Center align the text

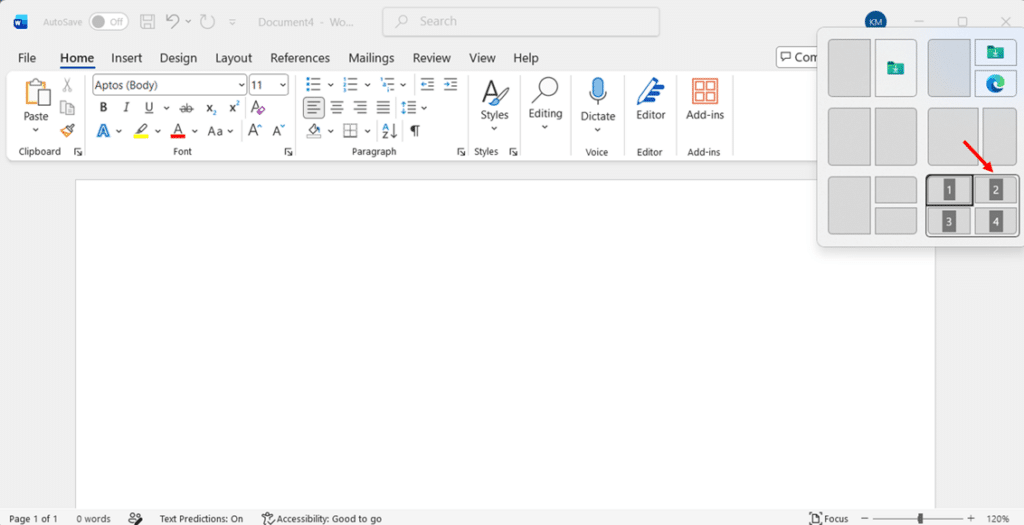pyautogui.click(x=337, y=108)
